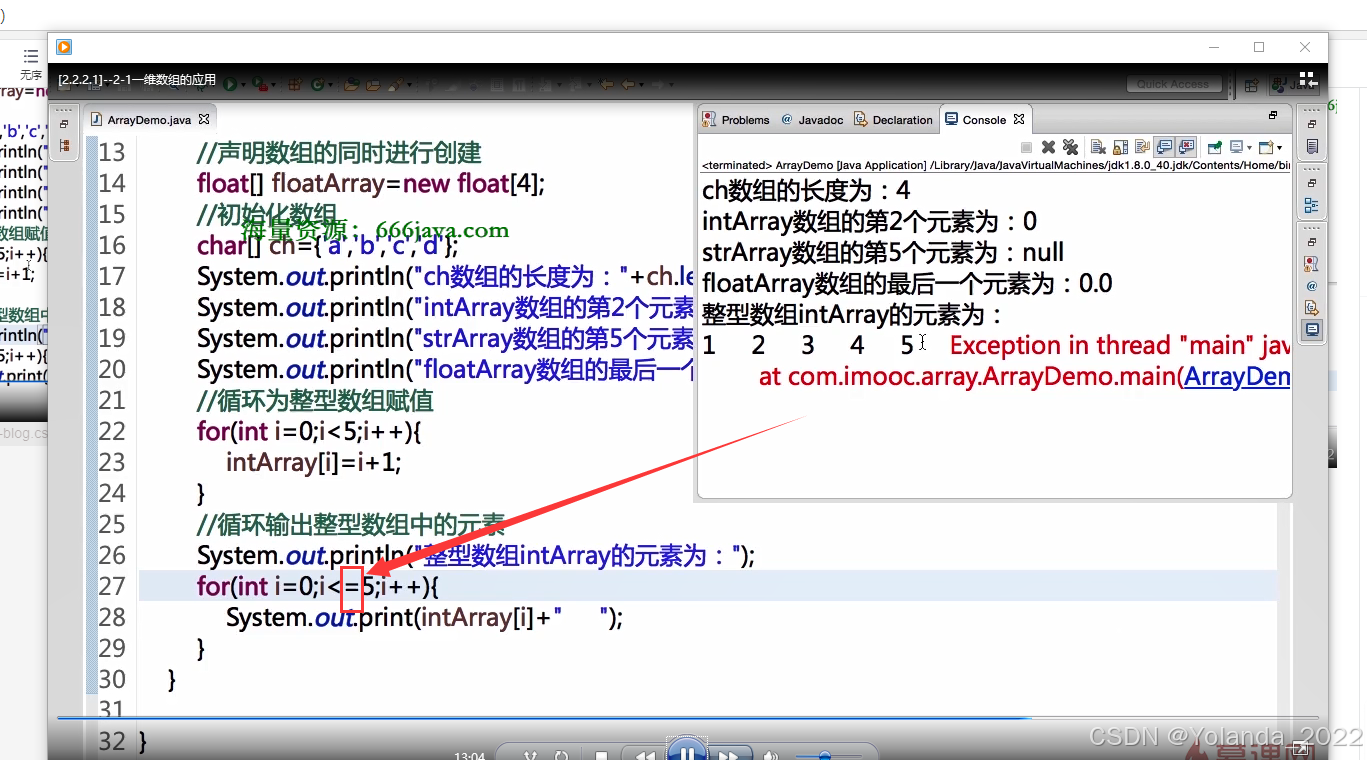Click the Run Last Tool external tools icon
1367x760 pixels.
tap(261, 85)
